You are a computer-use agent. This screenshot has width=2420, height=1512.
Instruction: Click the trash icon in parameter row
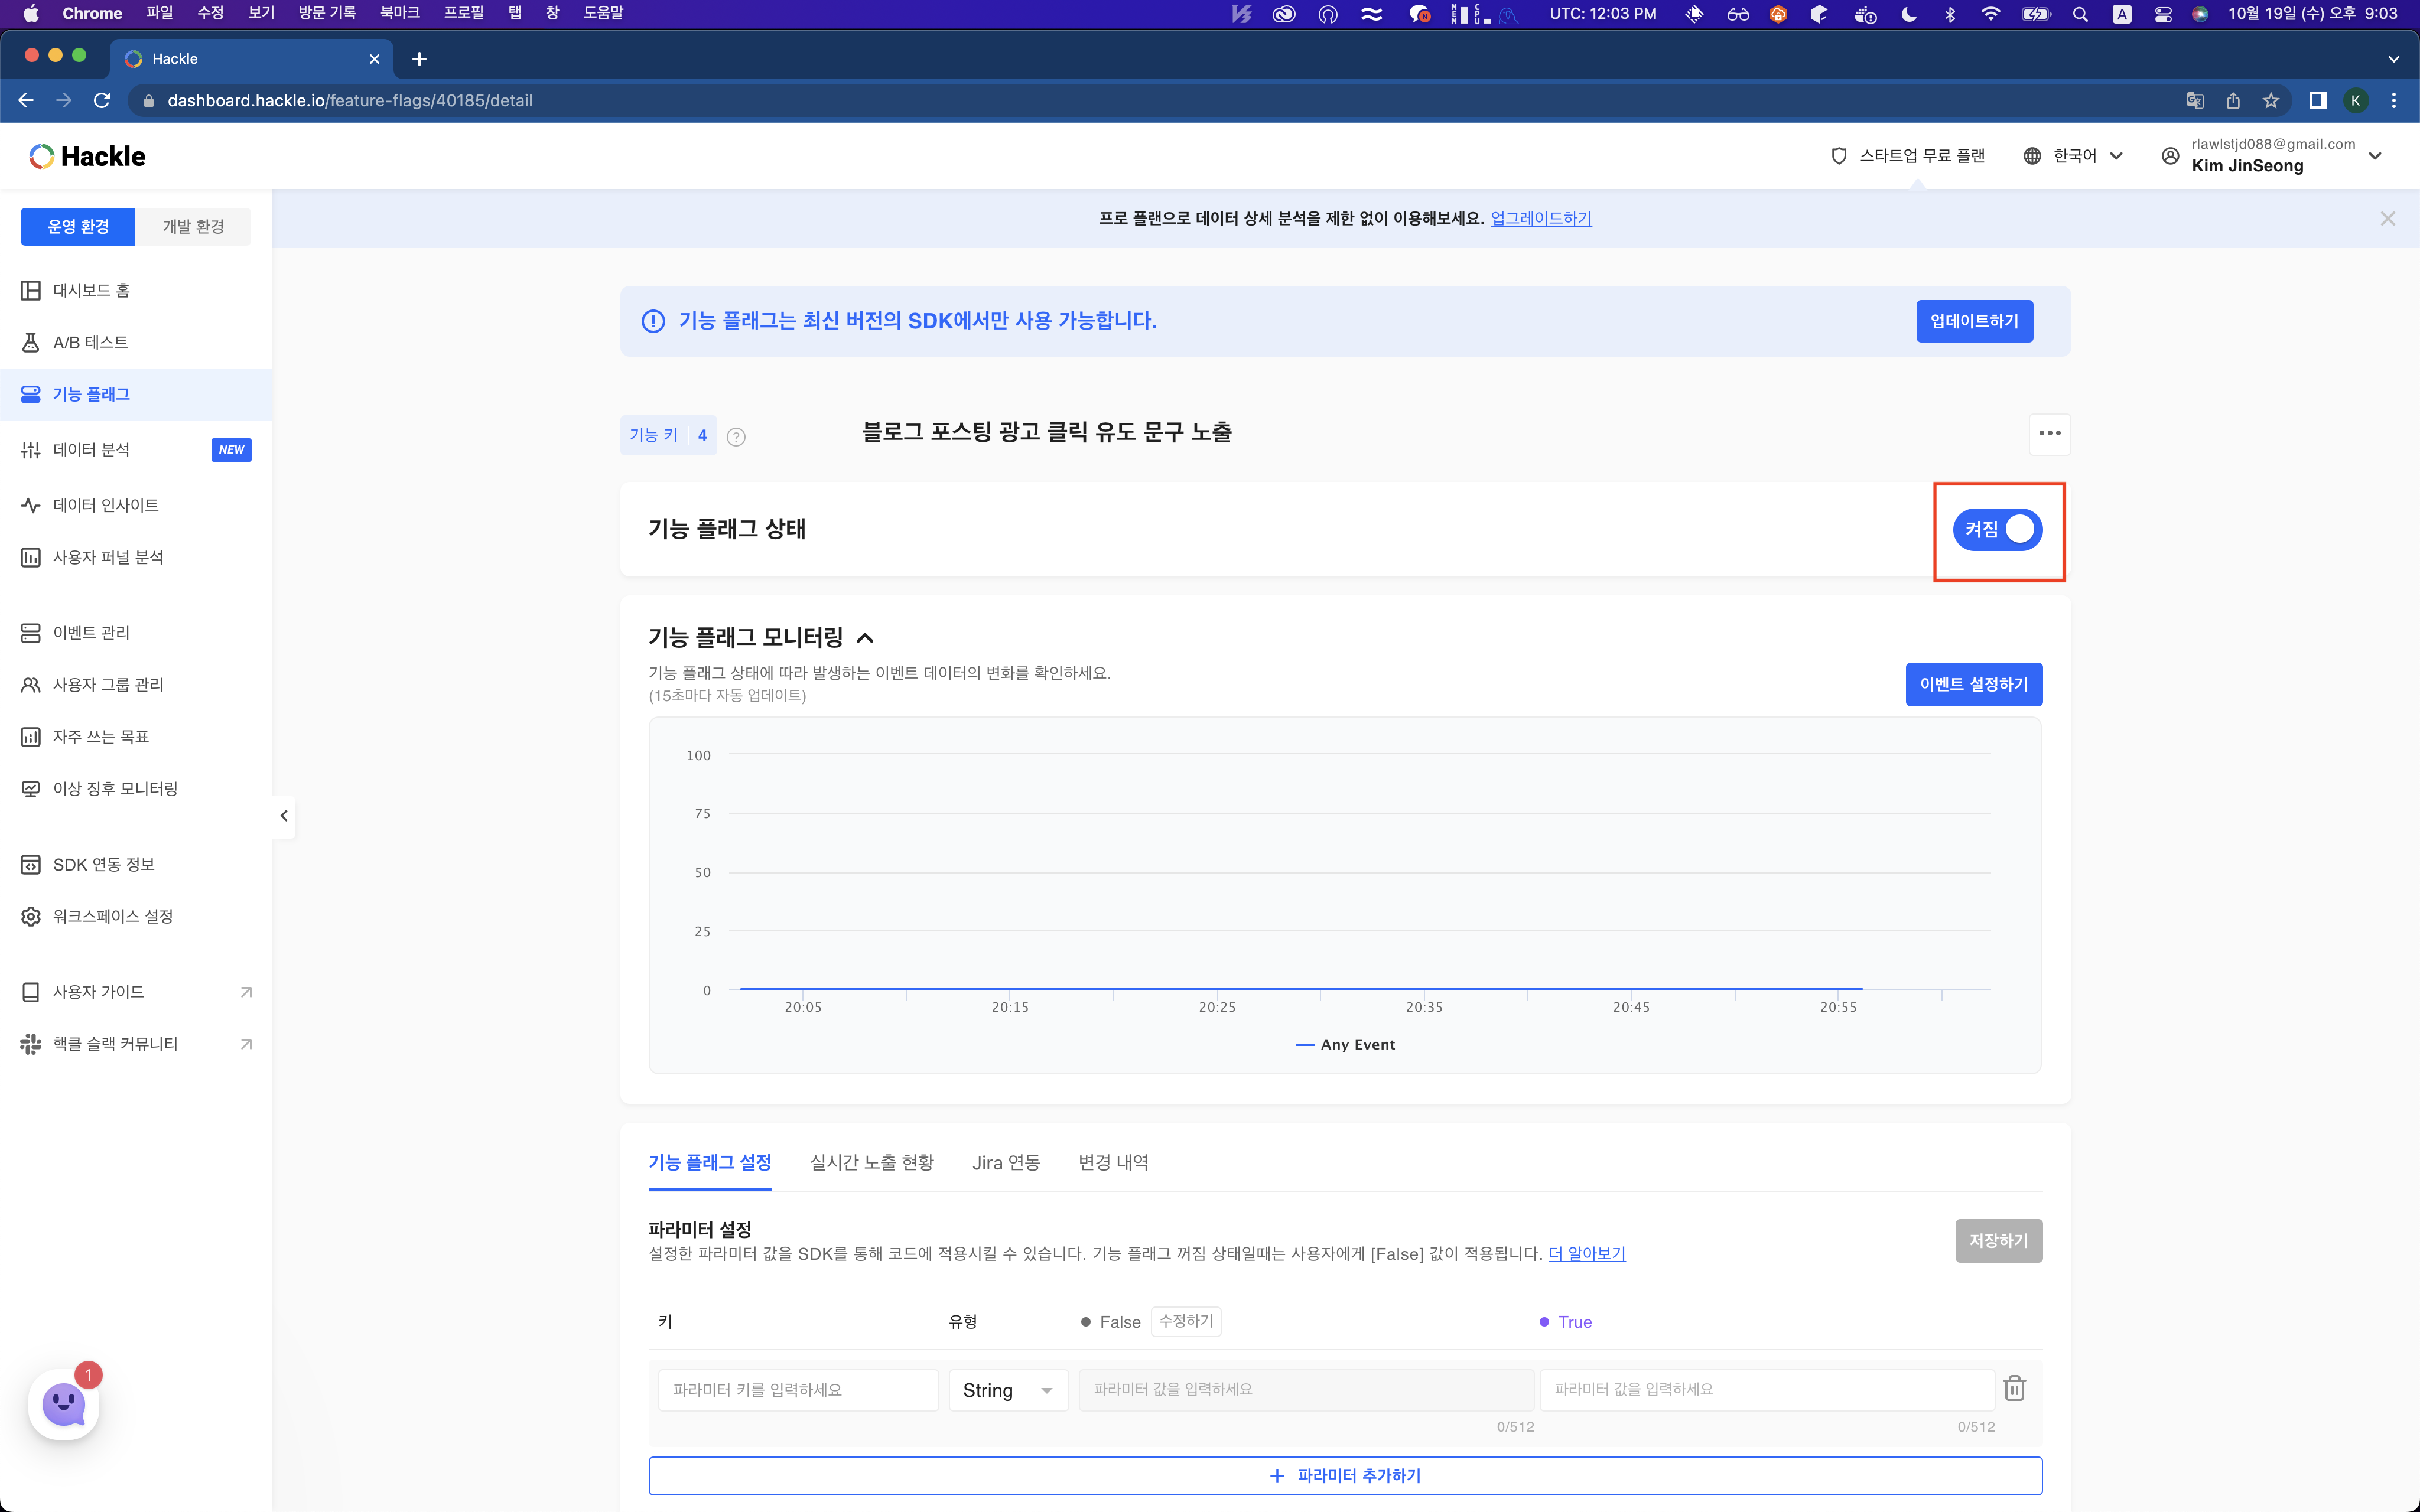point(2014,1388)
